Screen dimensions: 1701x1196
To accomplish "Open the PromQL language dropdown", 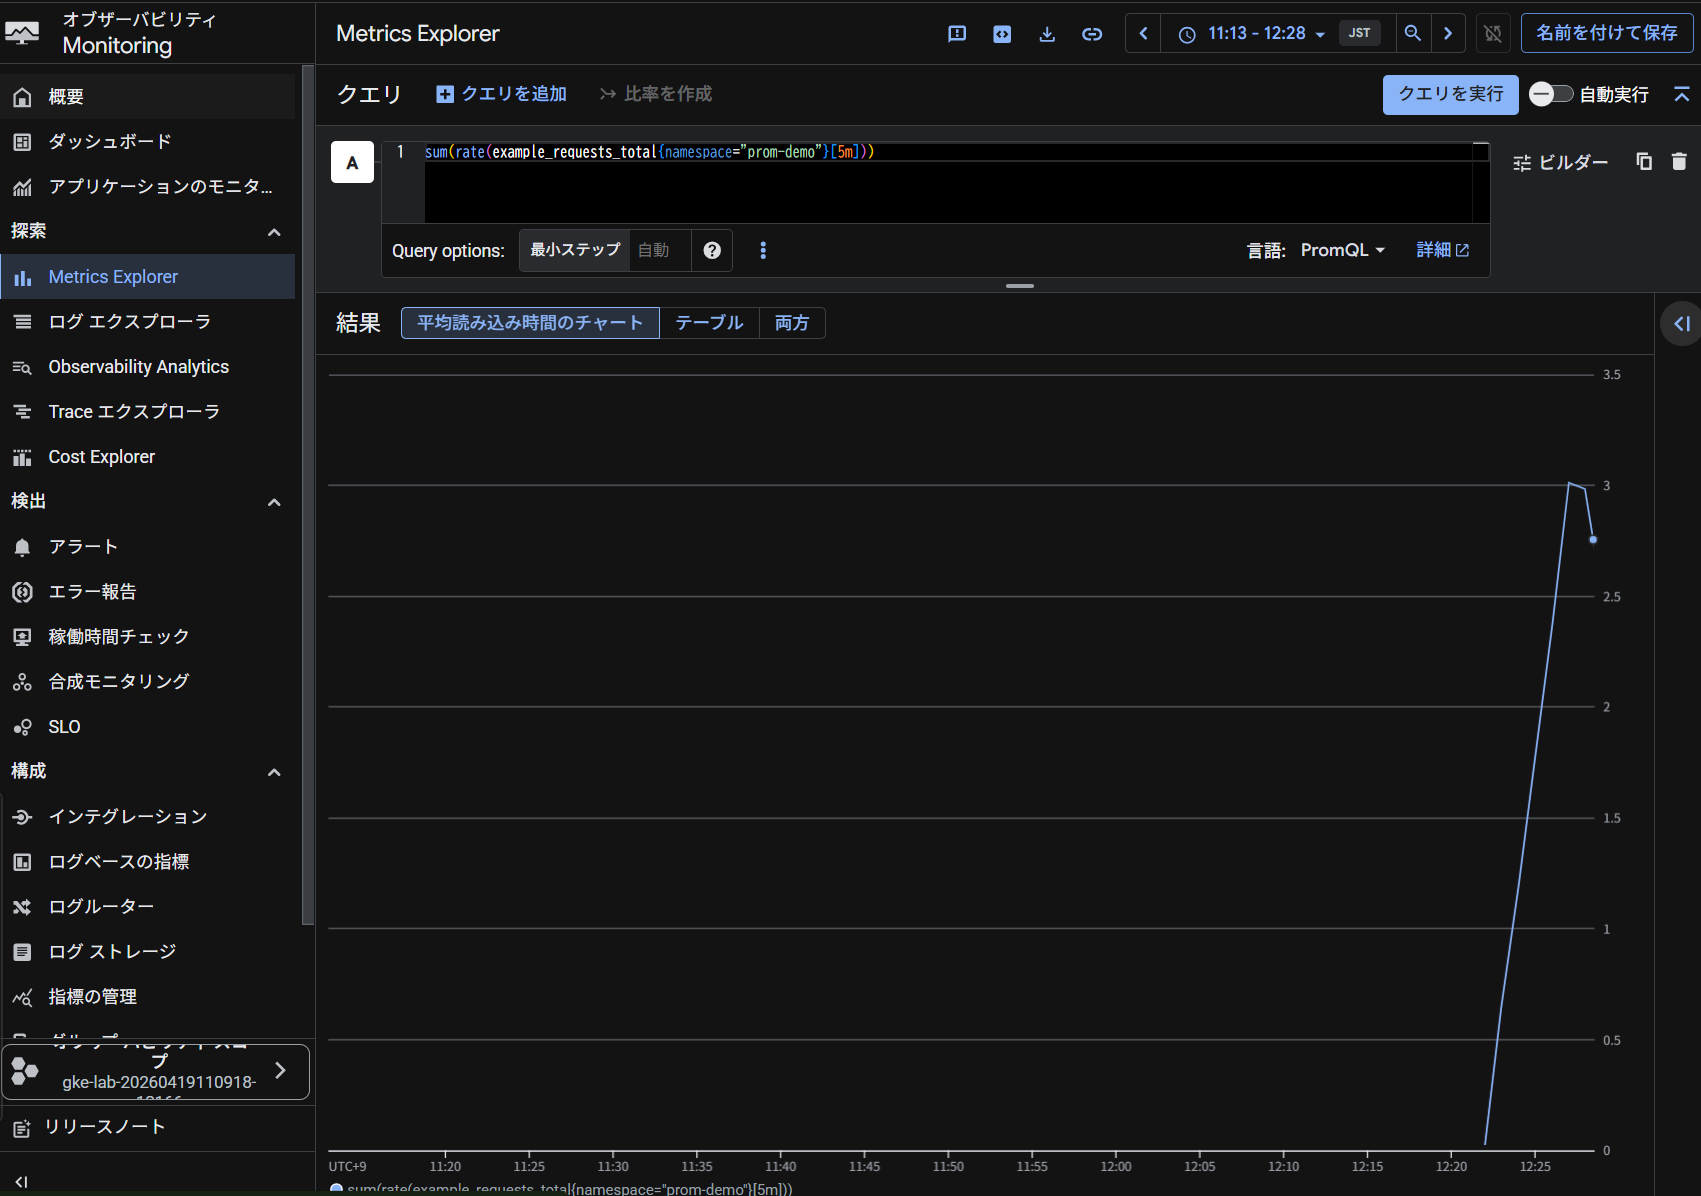I will (x=1343, y=250).
